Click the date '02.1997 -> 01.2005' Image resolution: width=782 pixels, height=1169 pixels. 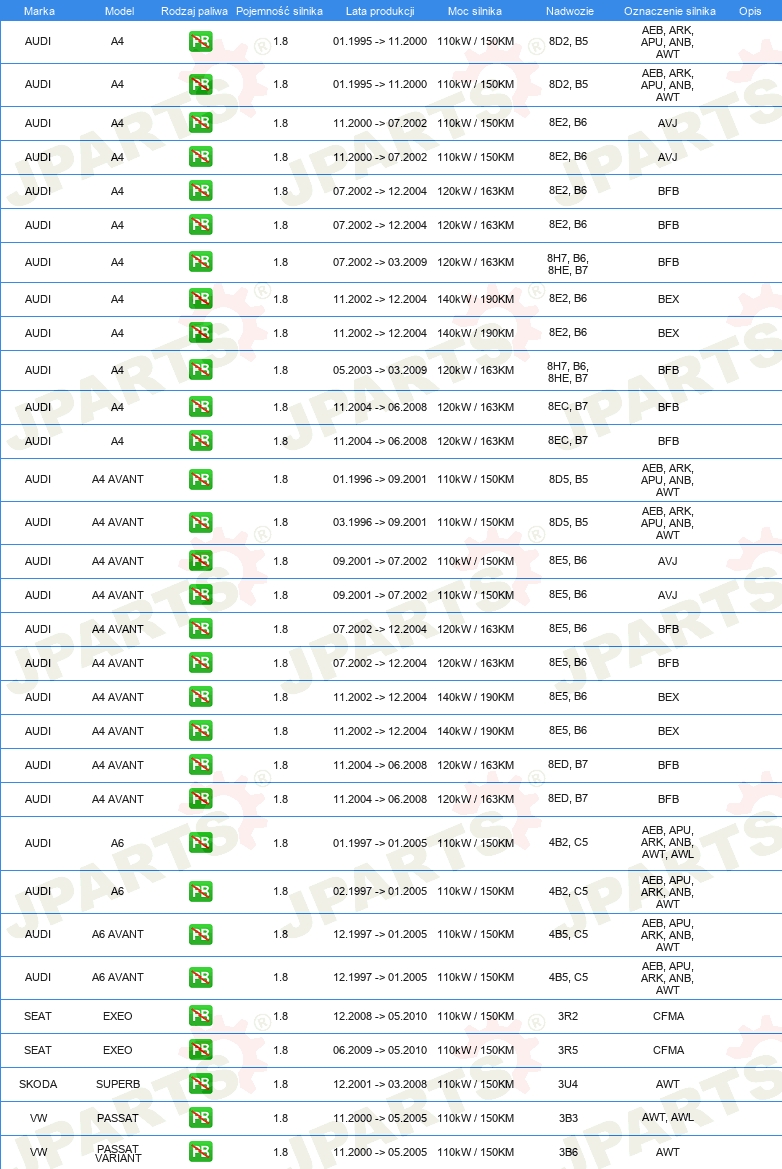click(x=380, y=891)
